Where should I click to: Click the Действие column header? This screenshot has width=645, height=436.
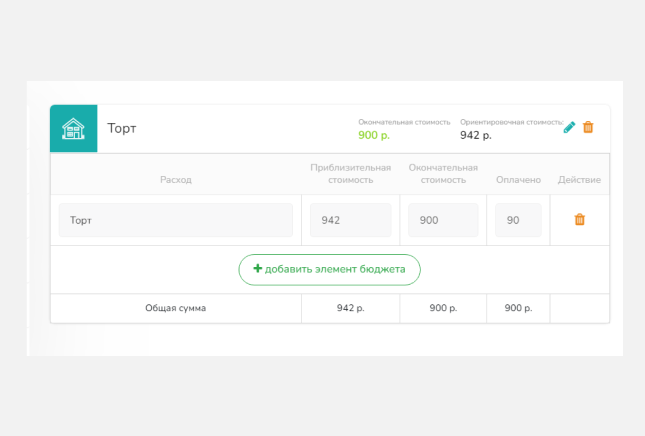(x=579, y=180)
